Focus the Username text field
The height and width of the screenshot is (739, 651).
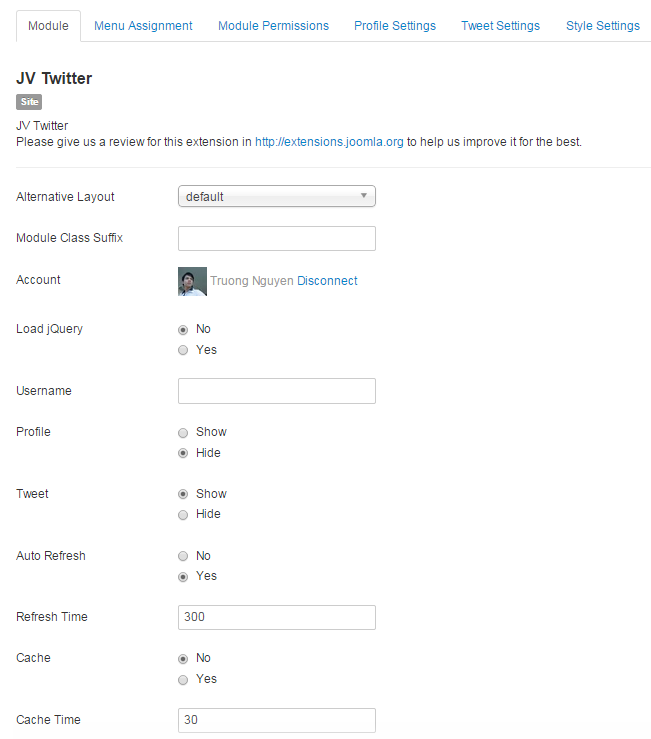pos(276,391)
